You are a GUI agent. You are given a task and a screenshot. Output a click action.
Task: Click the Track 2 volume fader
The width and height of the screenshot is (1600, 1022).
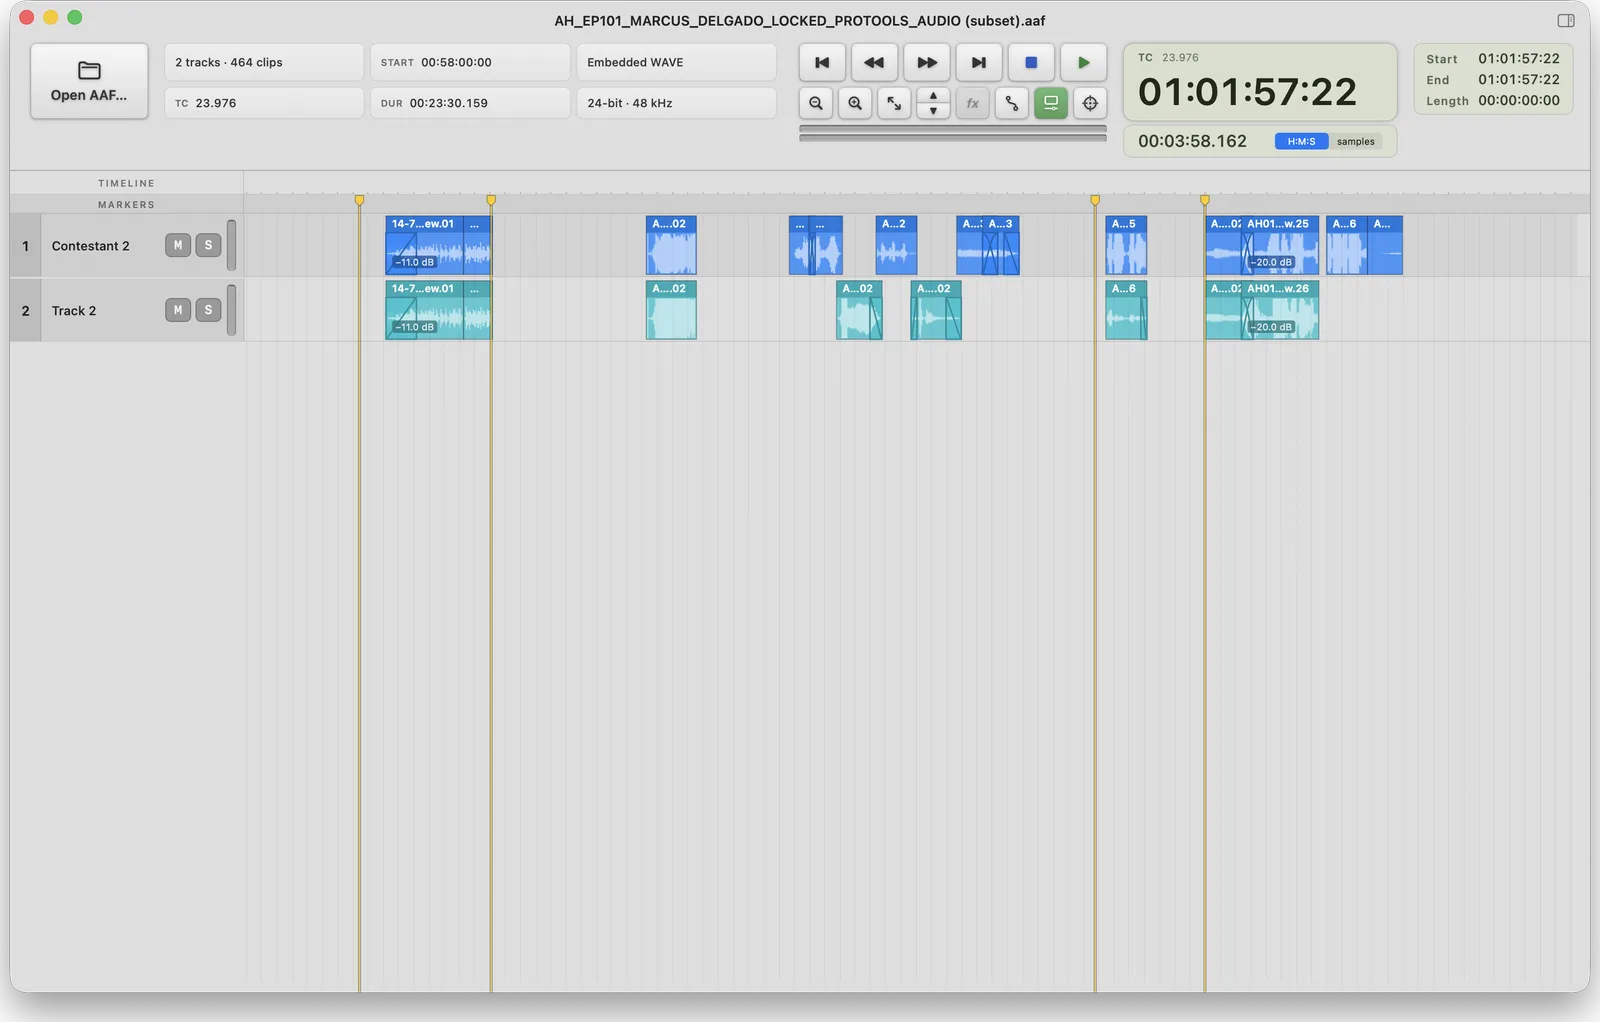click(232, 310)
